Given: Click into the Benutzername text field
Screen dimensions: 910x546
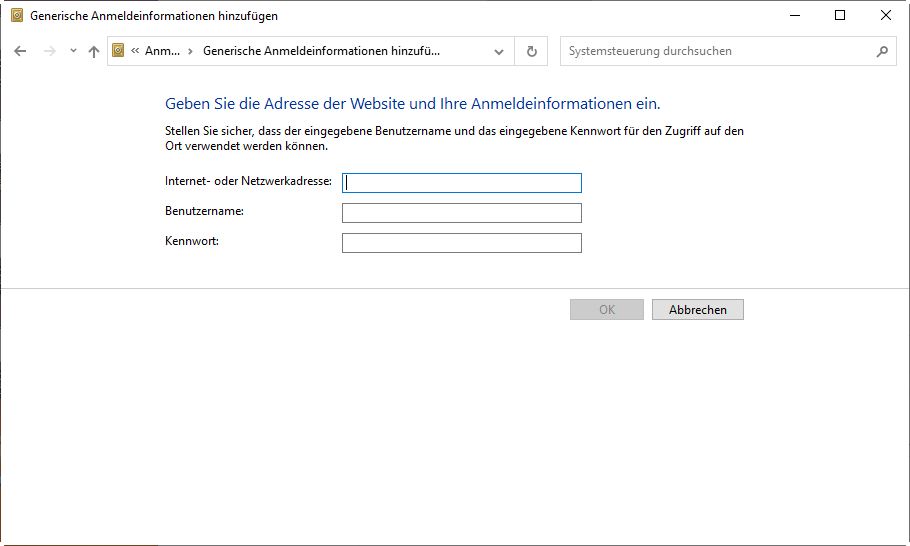Looking at the screenshot, I should [462, 213].
